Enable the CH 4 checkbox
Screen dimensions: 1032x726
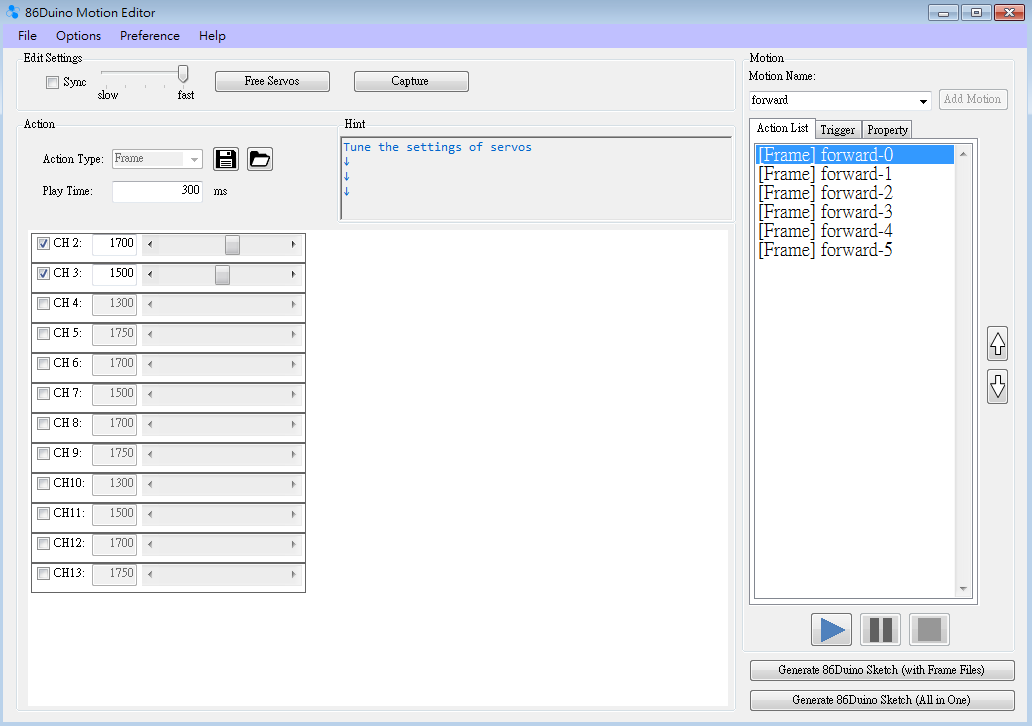tap(43, 303)
